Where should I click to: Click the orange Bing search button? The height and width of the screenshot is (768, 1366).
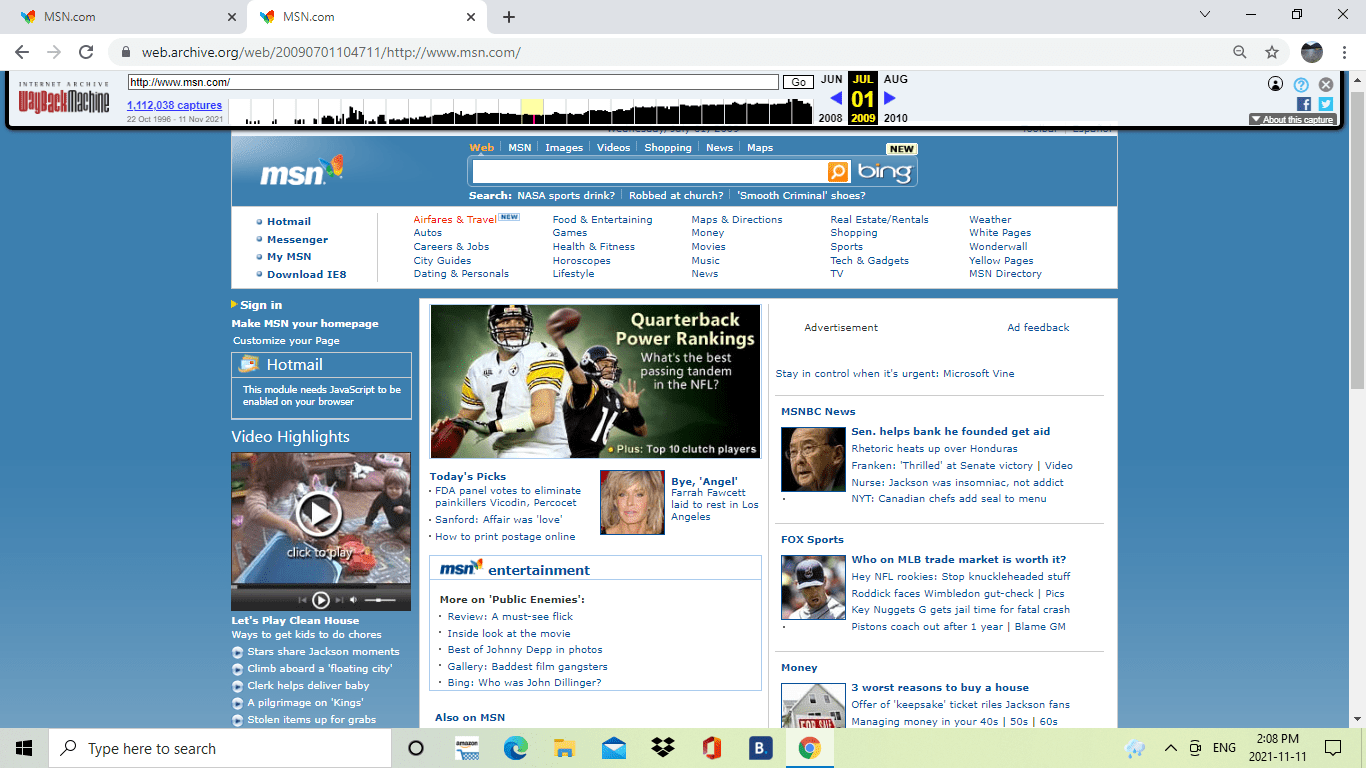pyautogui.click(x=838, y=172)
